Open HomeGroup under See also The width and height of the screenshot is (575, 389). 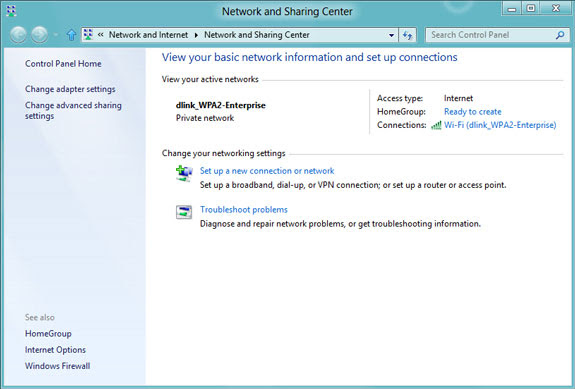48,334
